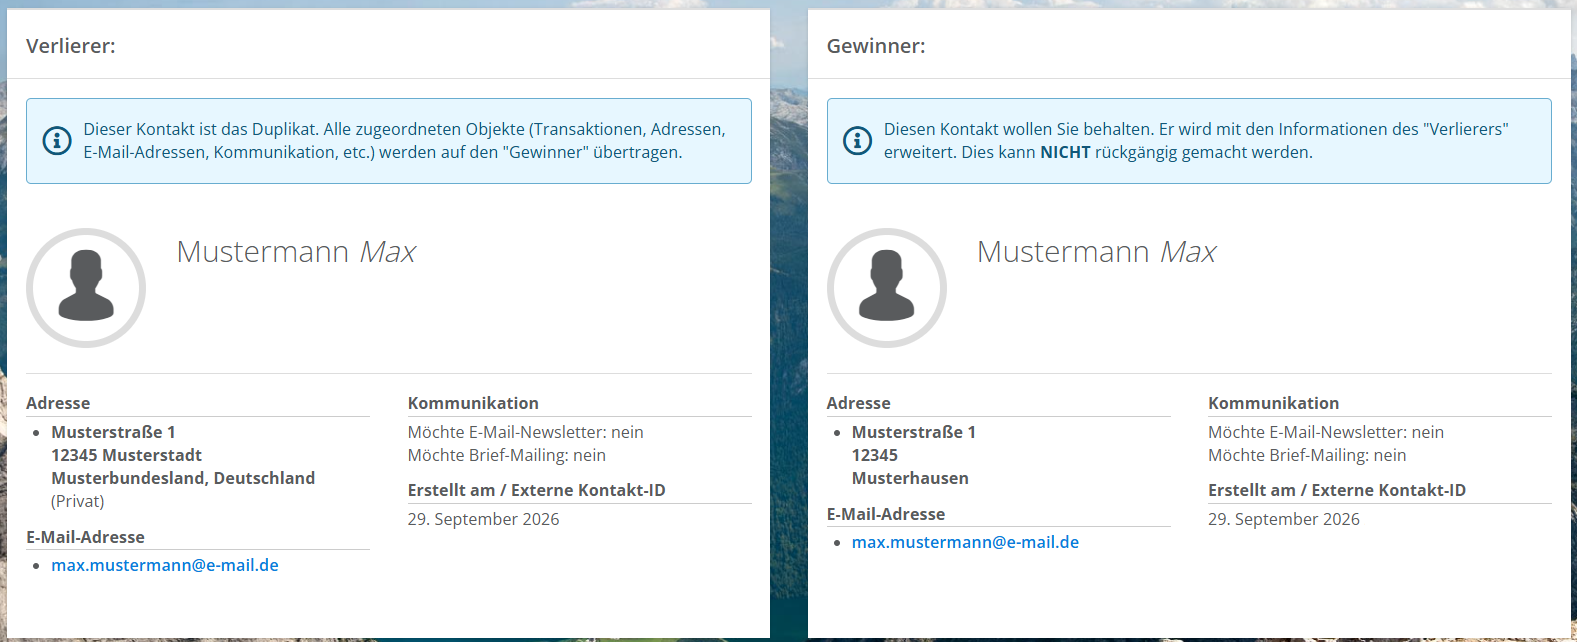Click the Gewinner 'Adresse' heading
Screen dimensions: 1577x642
coord(858,403)
